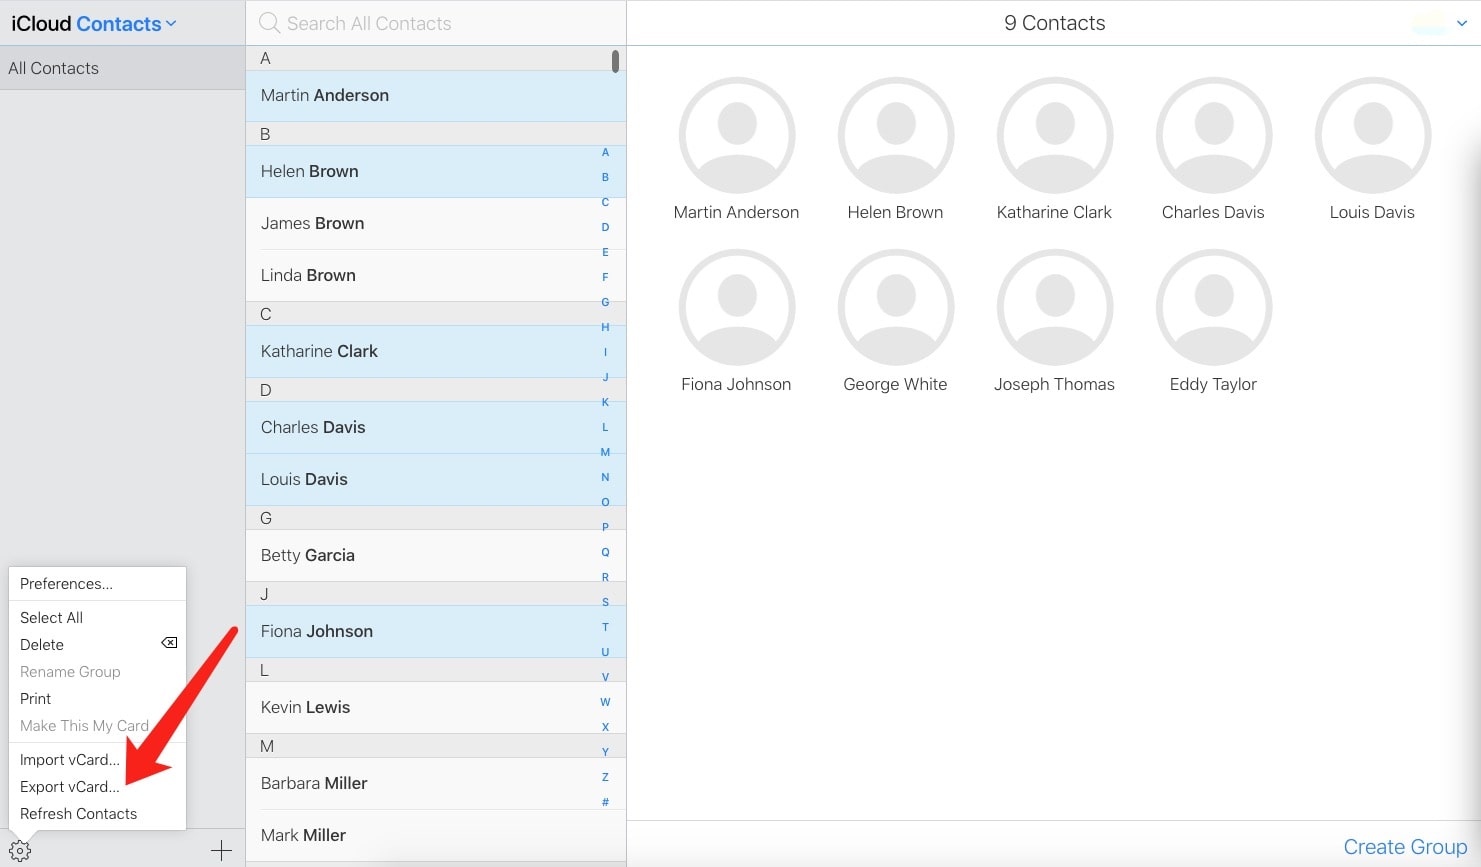The width and height of the screenshot is (1481, 867).
Task: Open the settings gear menu
Action: coord(20,849)
